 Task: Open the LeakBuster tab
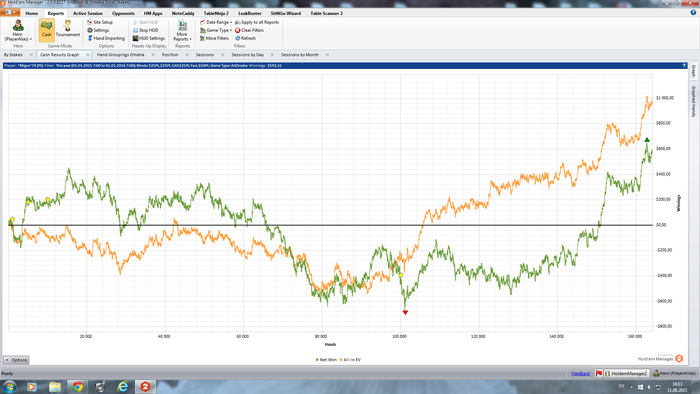250,13
